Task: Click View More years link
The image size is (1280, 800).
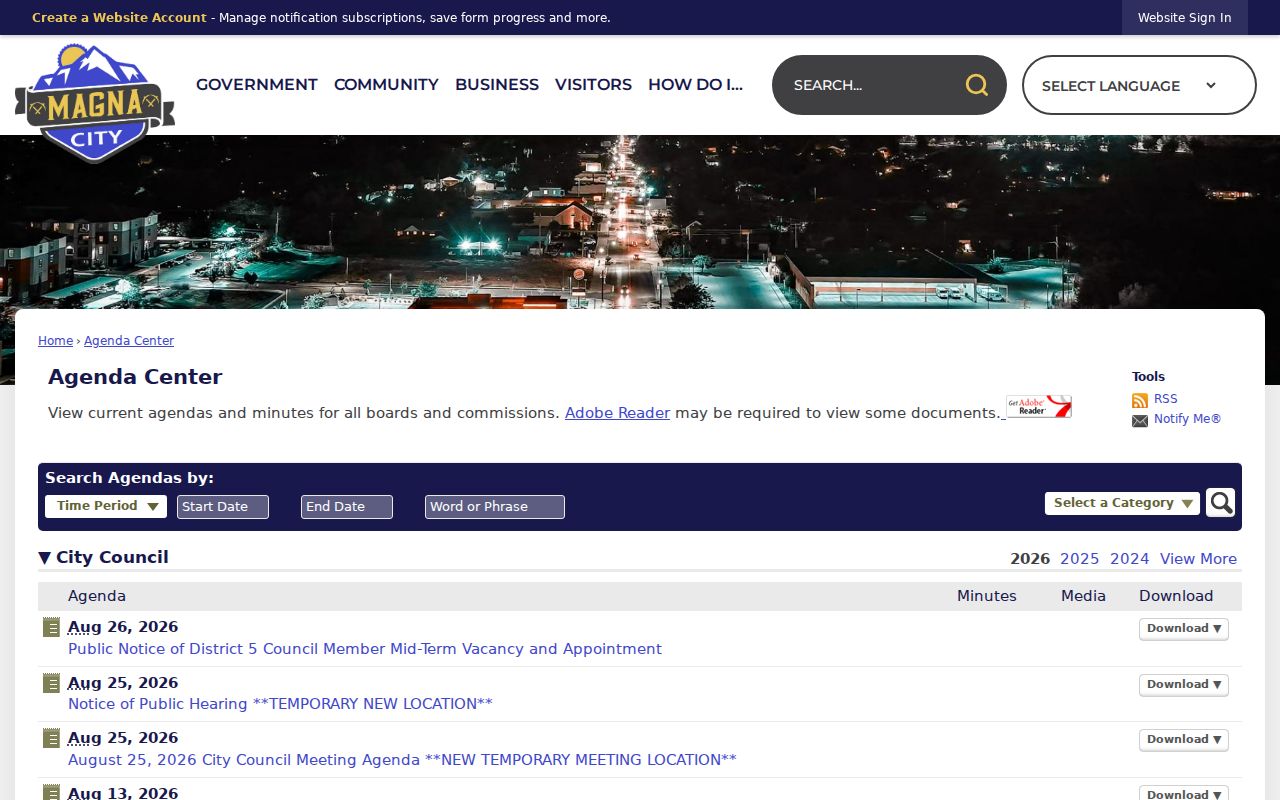Action: 1198,559
